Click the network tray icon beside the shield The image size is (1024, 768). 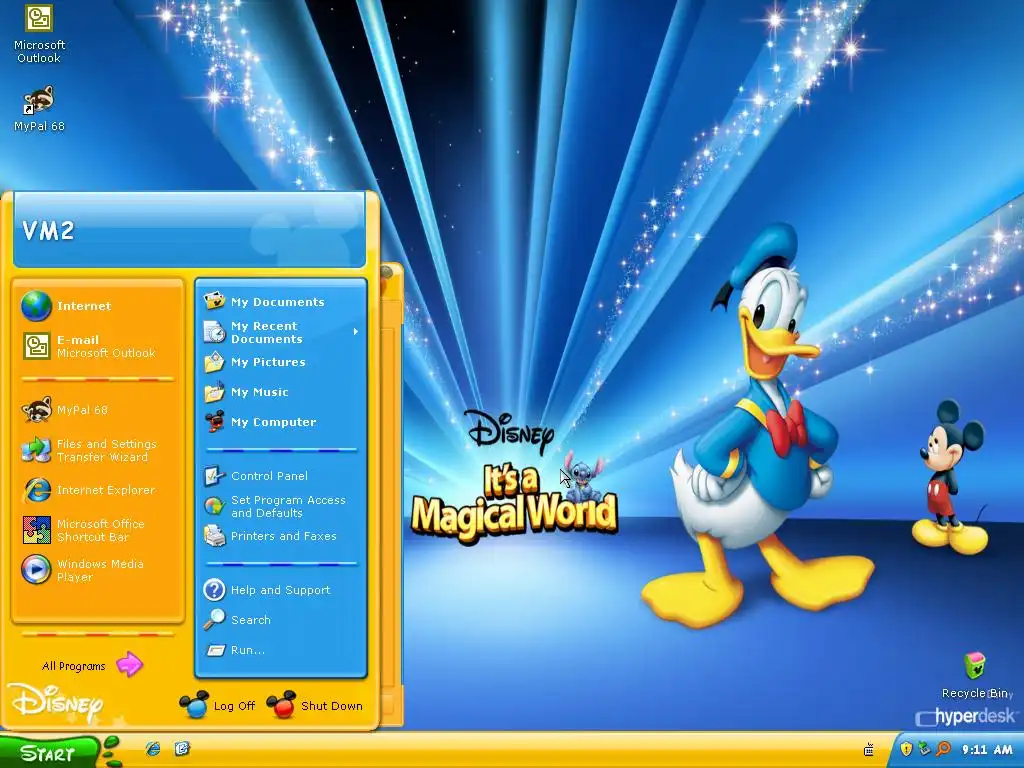[x=924, y=748]
